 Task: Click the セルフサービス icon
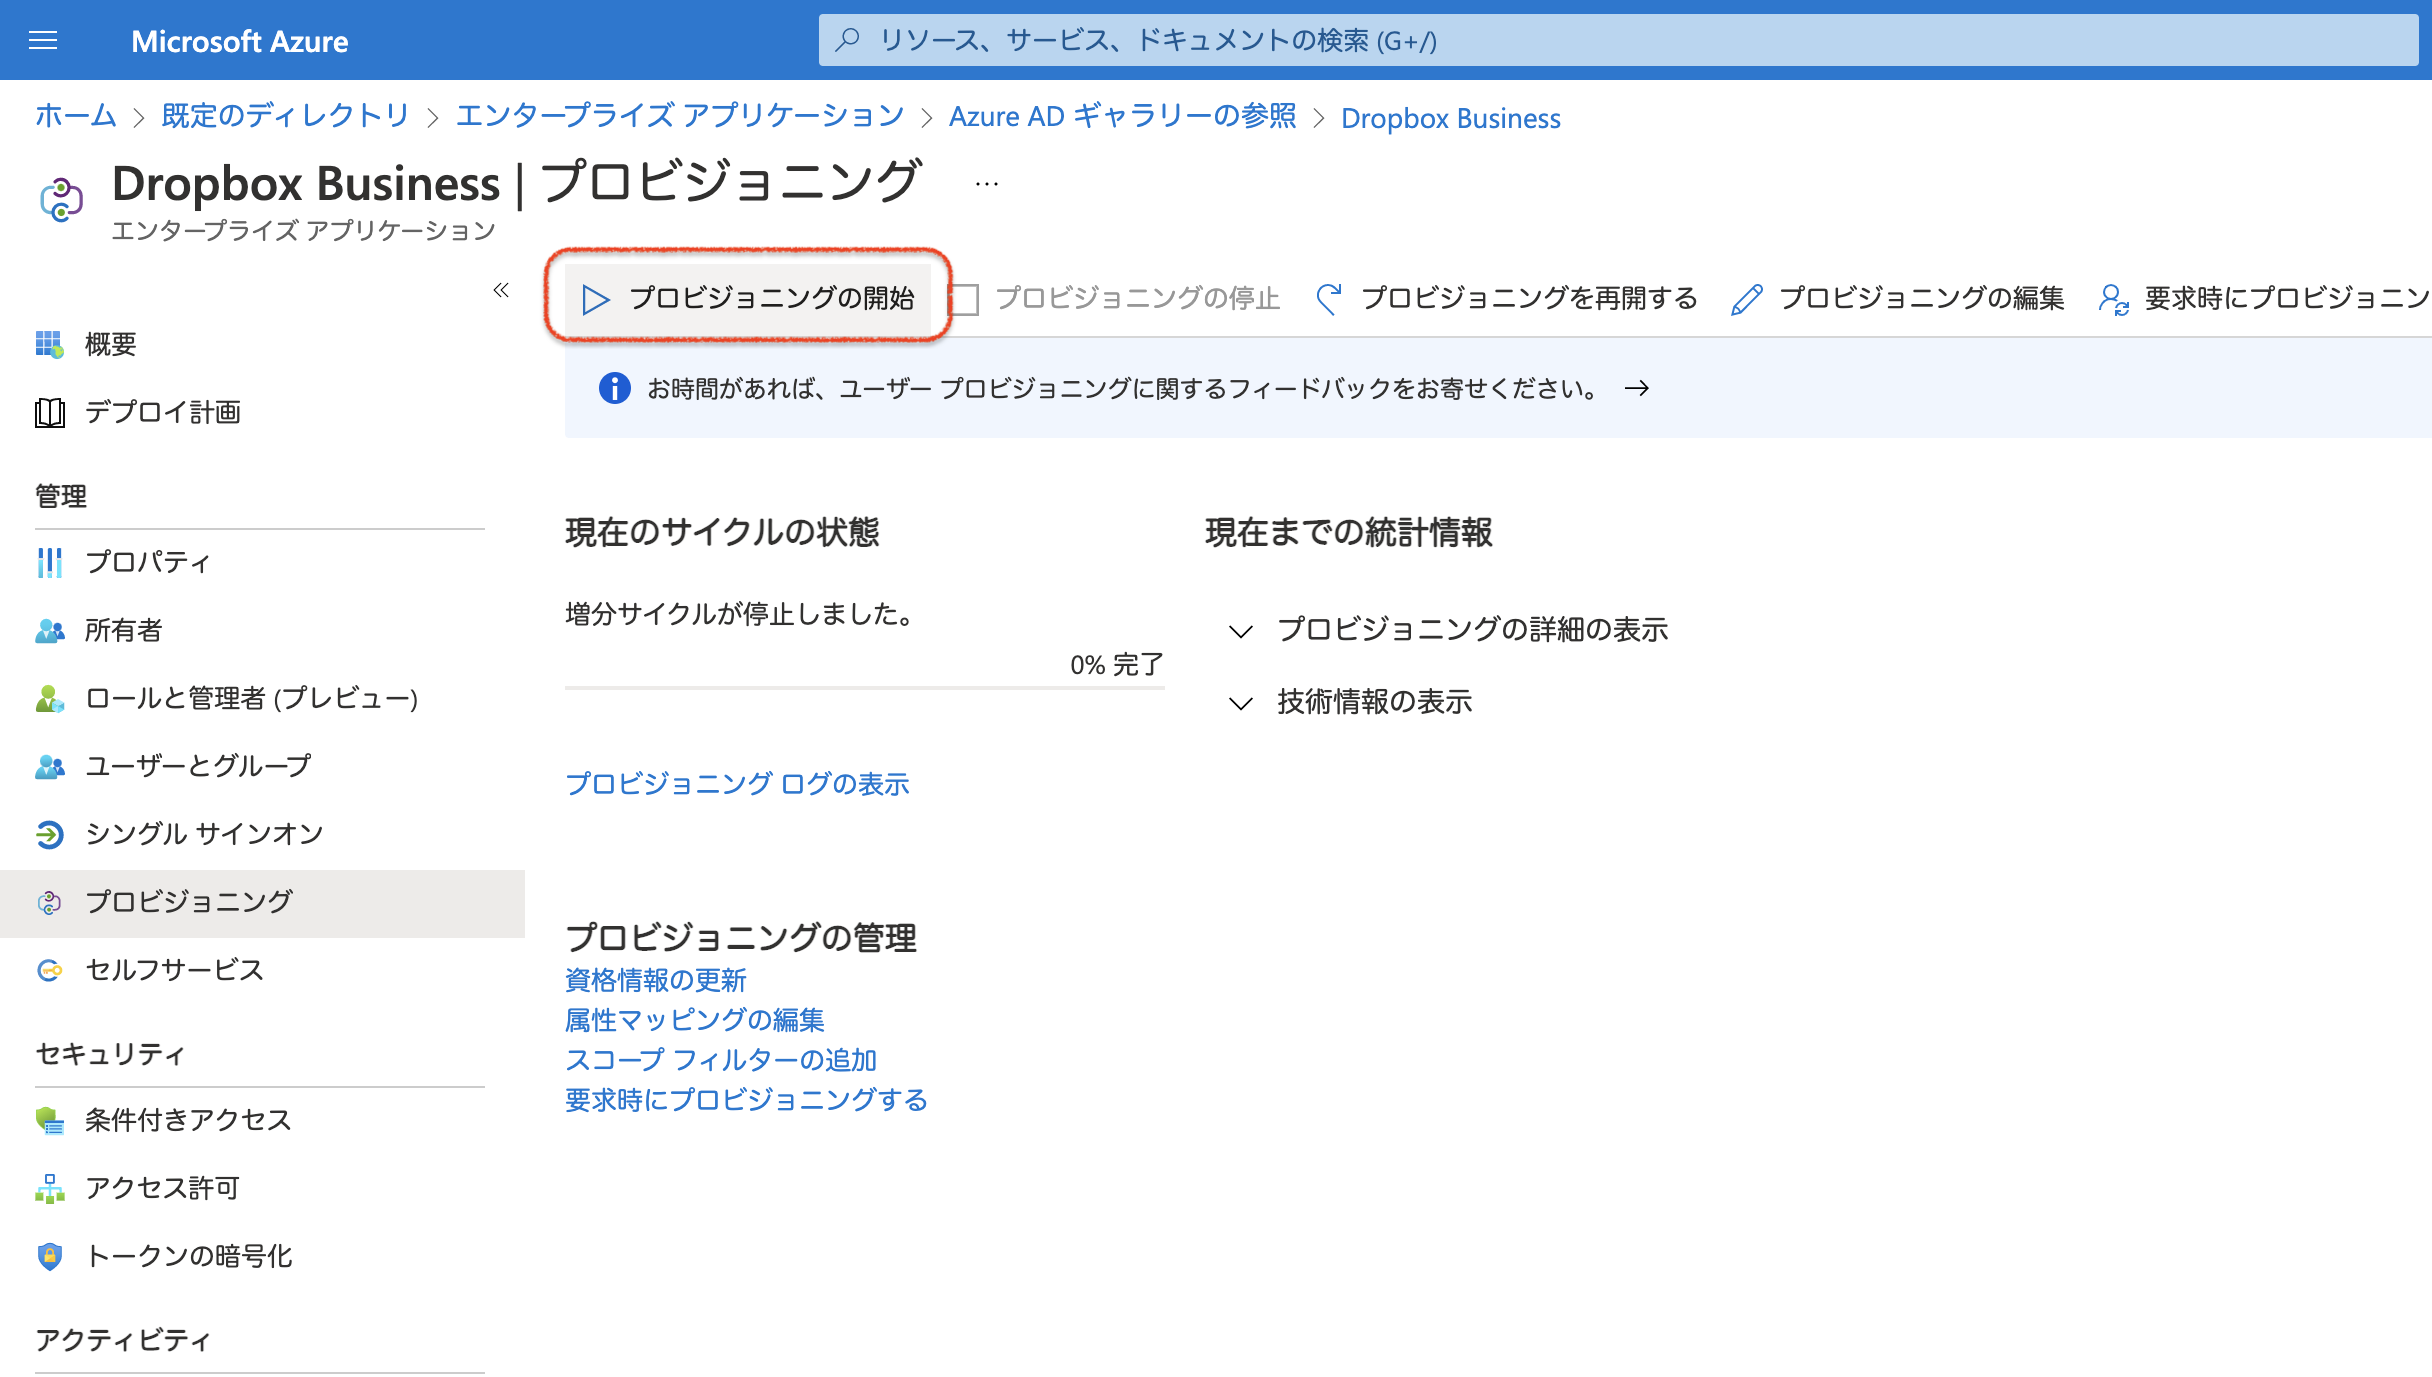click(x=50, y=970)
